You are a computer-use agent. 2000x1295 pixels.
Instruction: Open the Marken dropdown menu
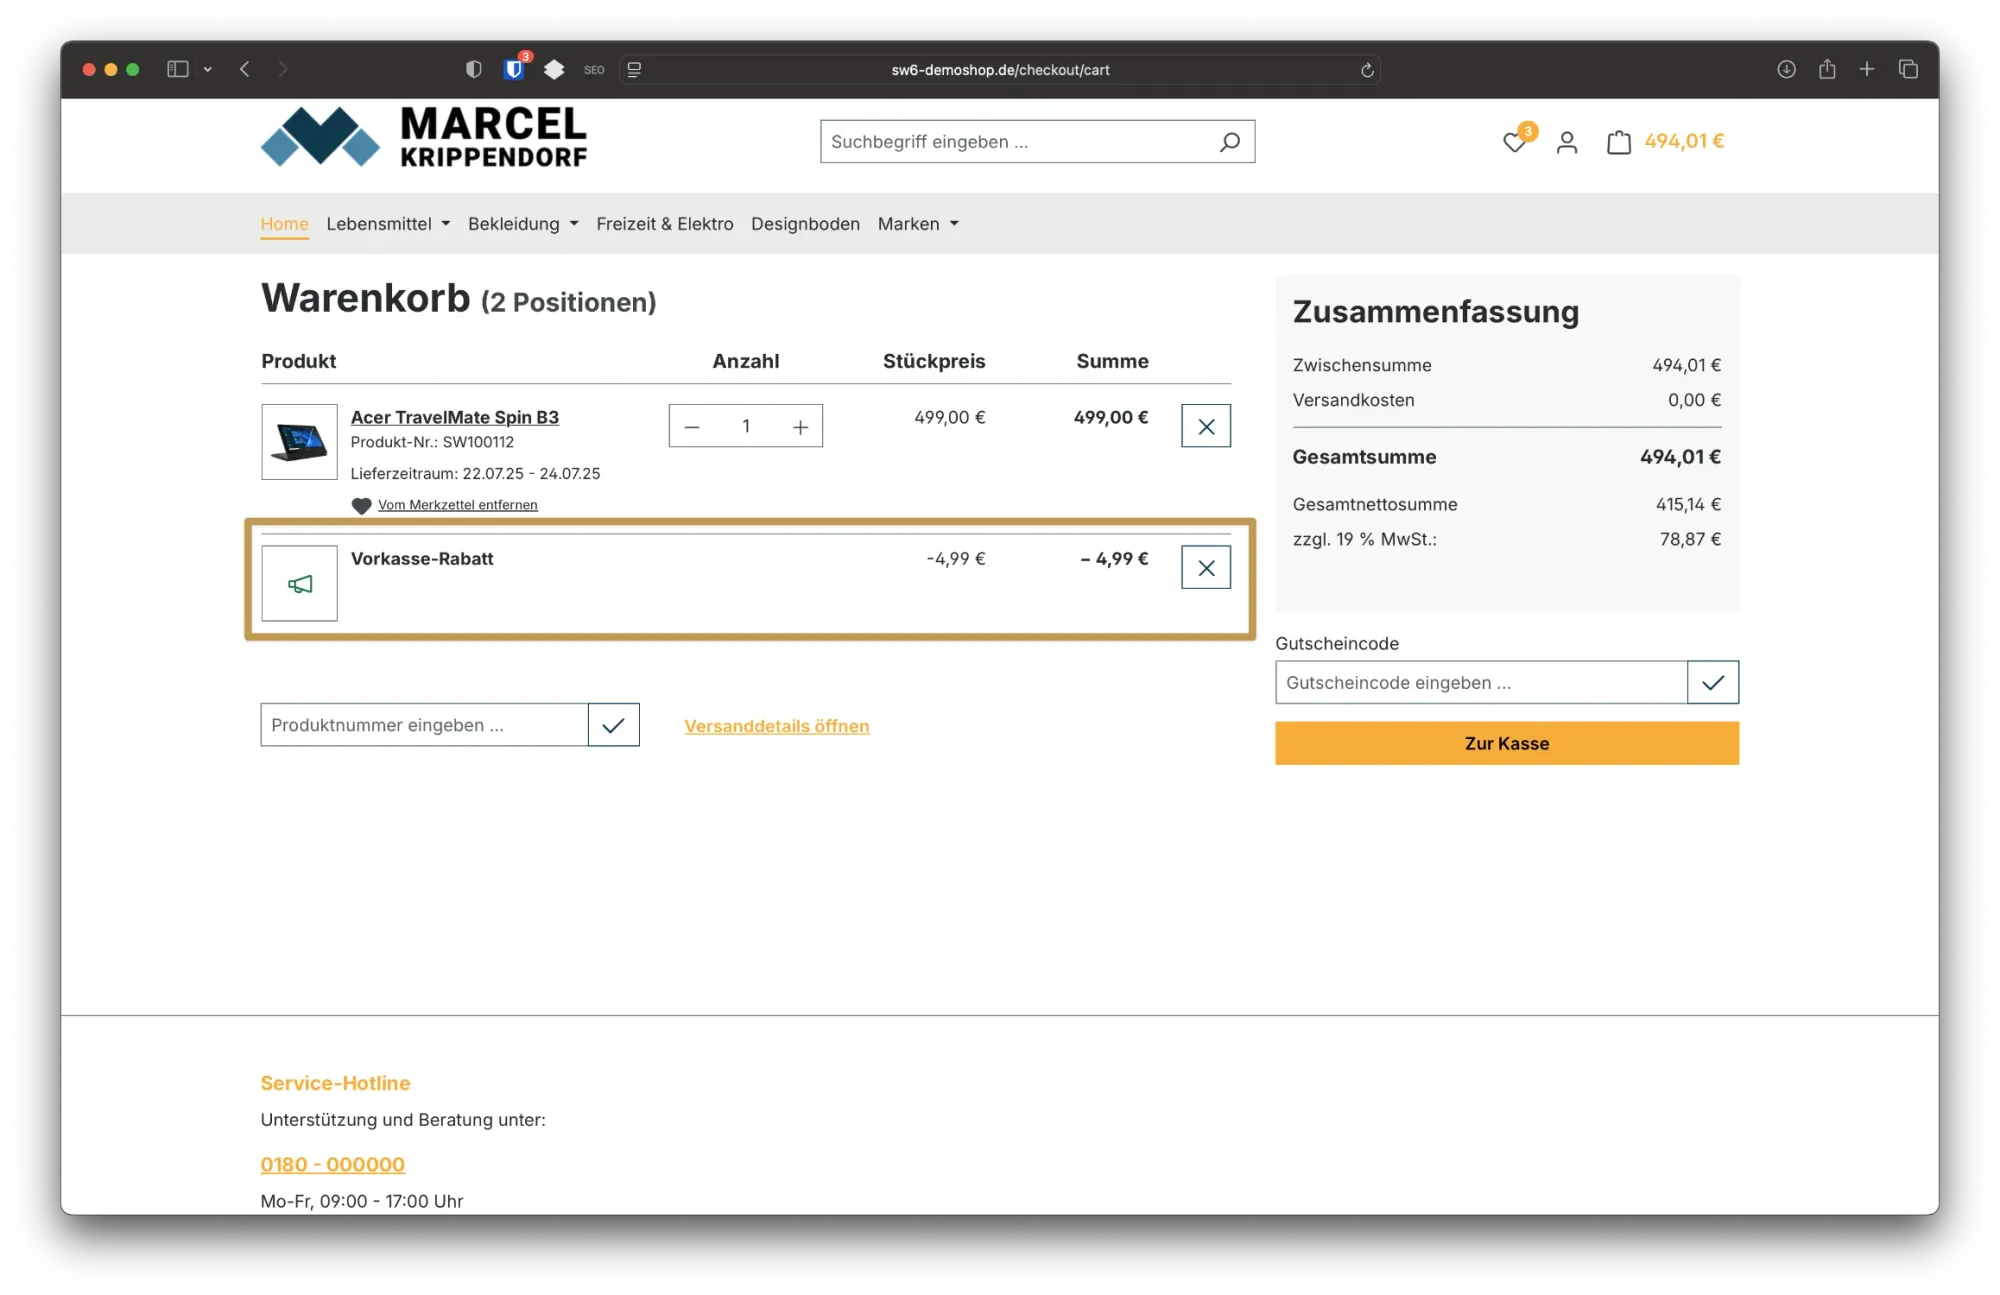[916, 223]
